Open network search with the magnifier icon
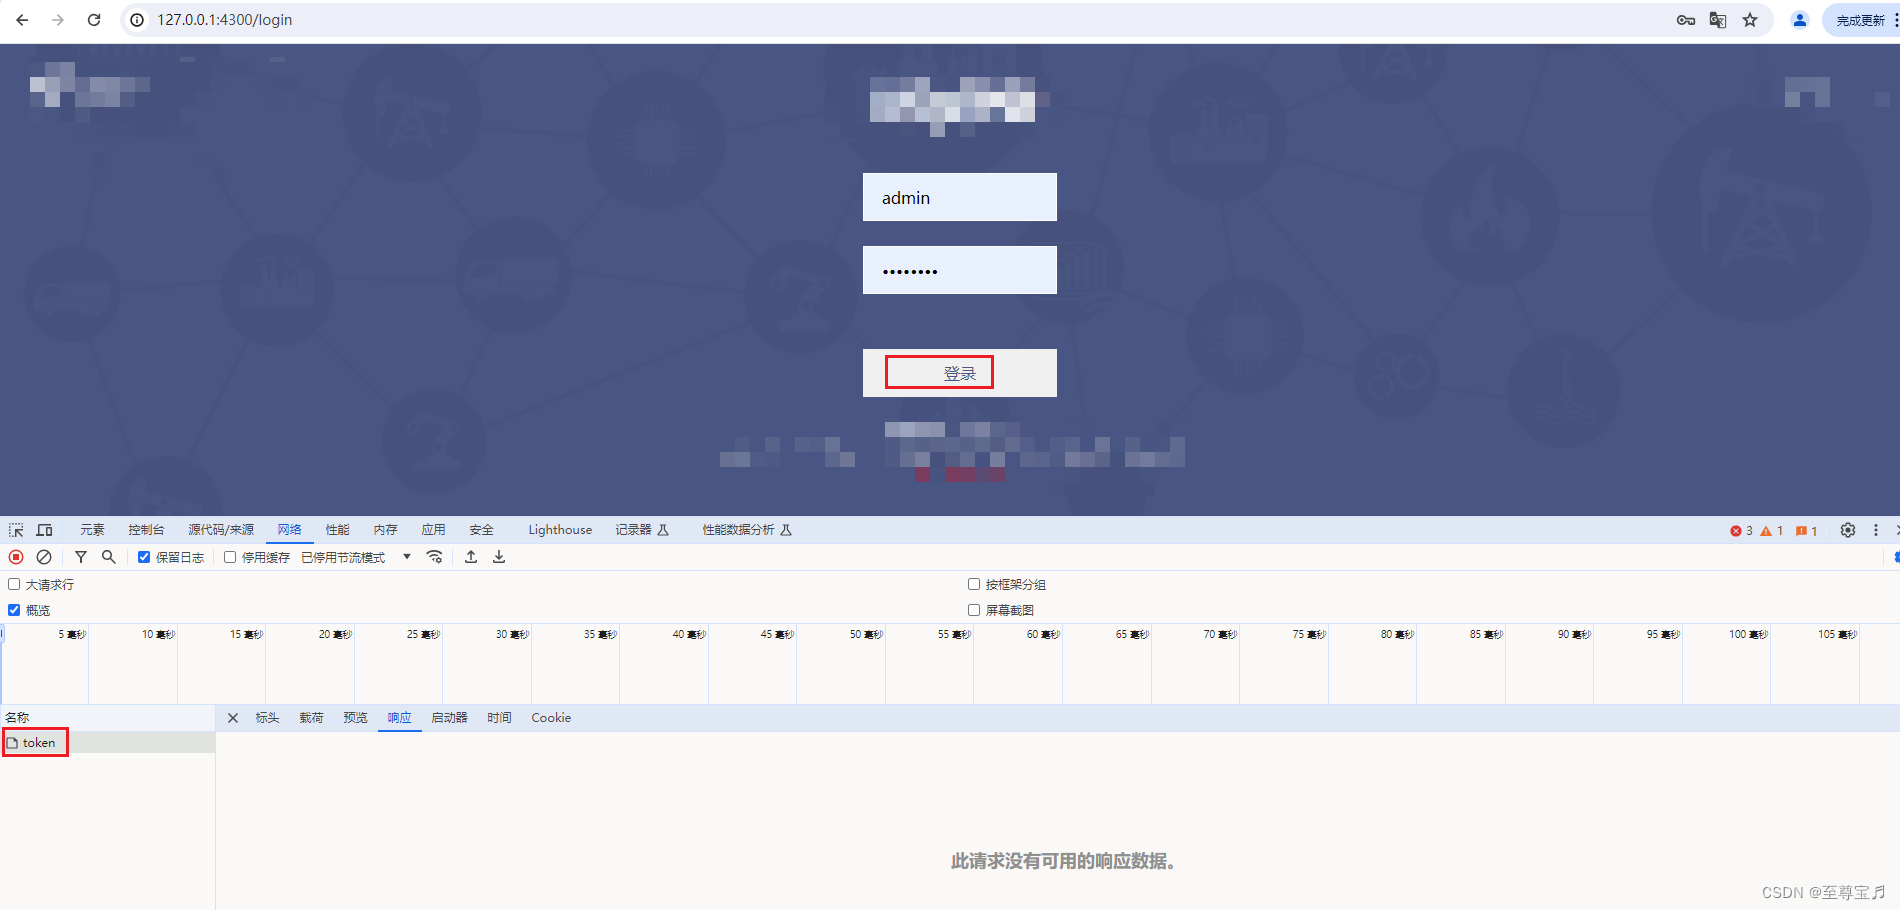The image size is (1900, 910). 108,557
